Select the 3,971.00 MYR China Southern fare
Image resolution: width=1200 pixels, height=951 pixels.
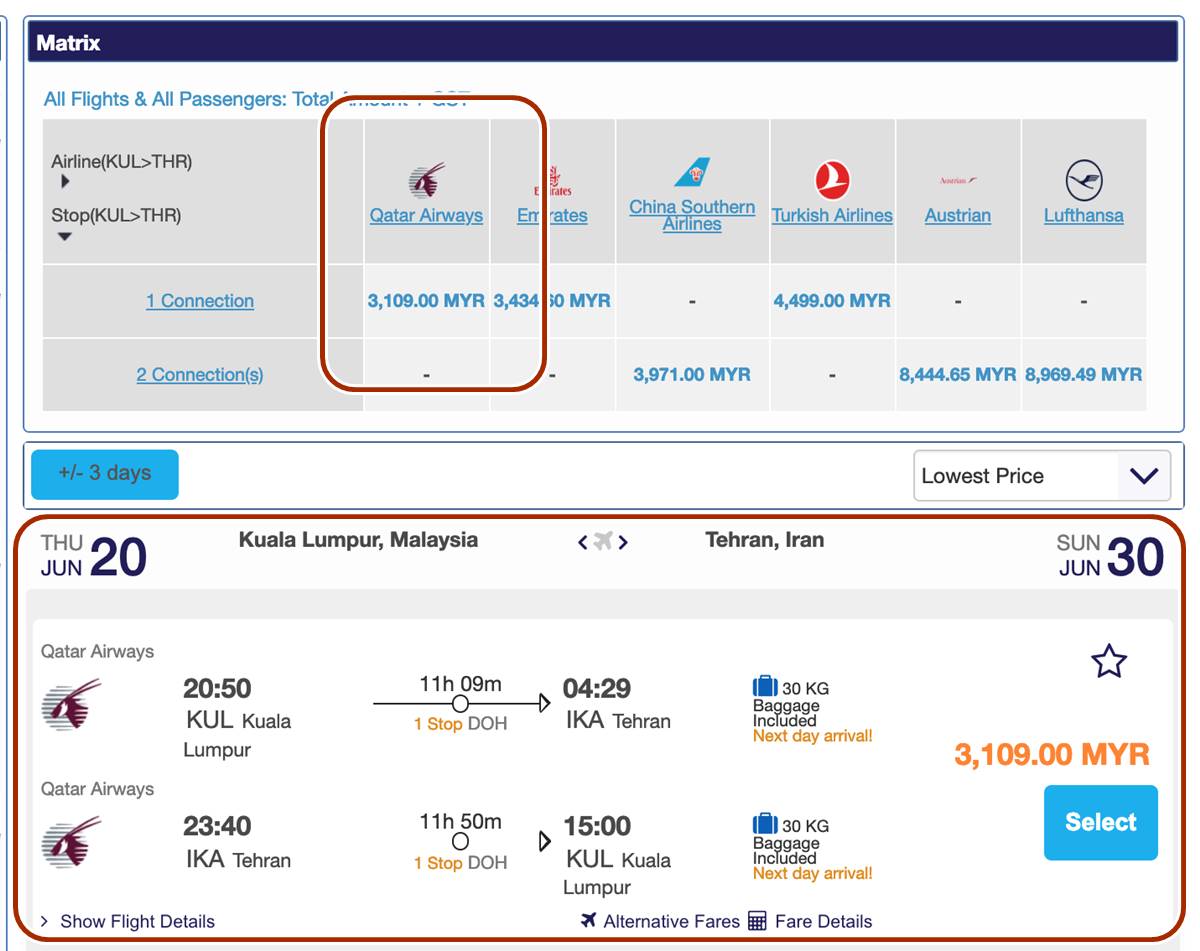pyautogui.click(x=692, y=375)
